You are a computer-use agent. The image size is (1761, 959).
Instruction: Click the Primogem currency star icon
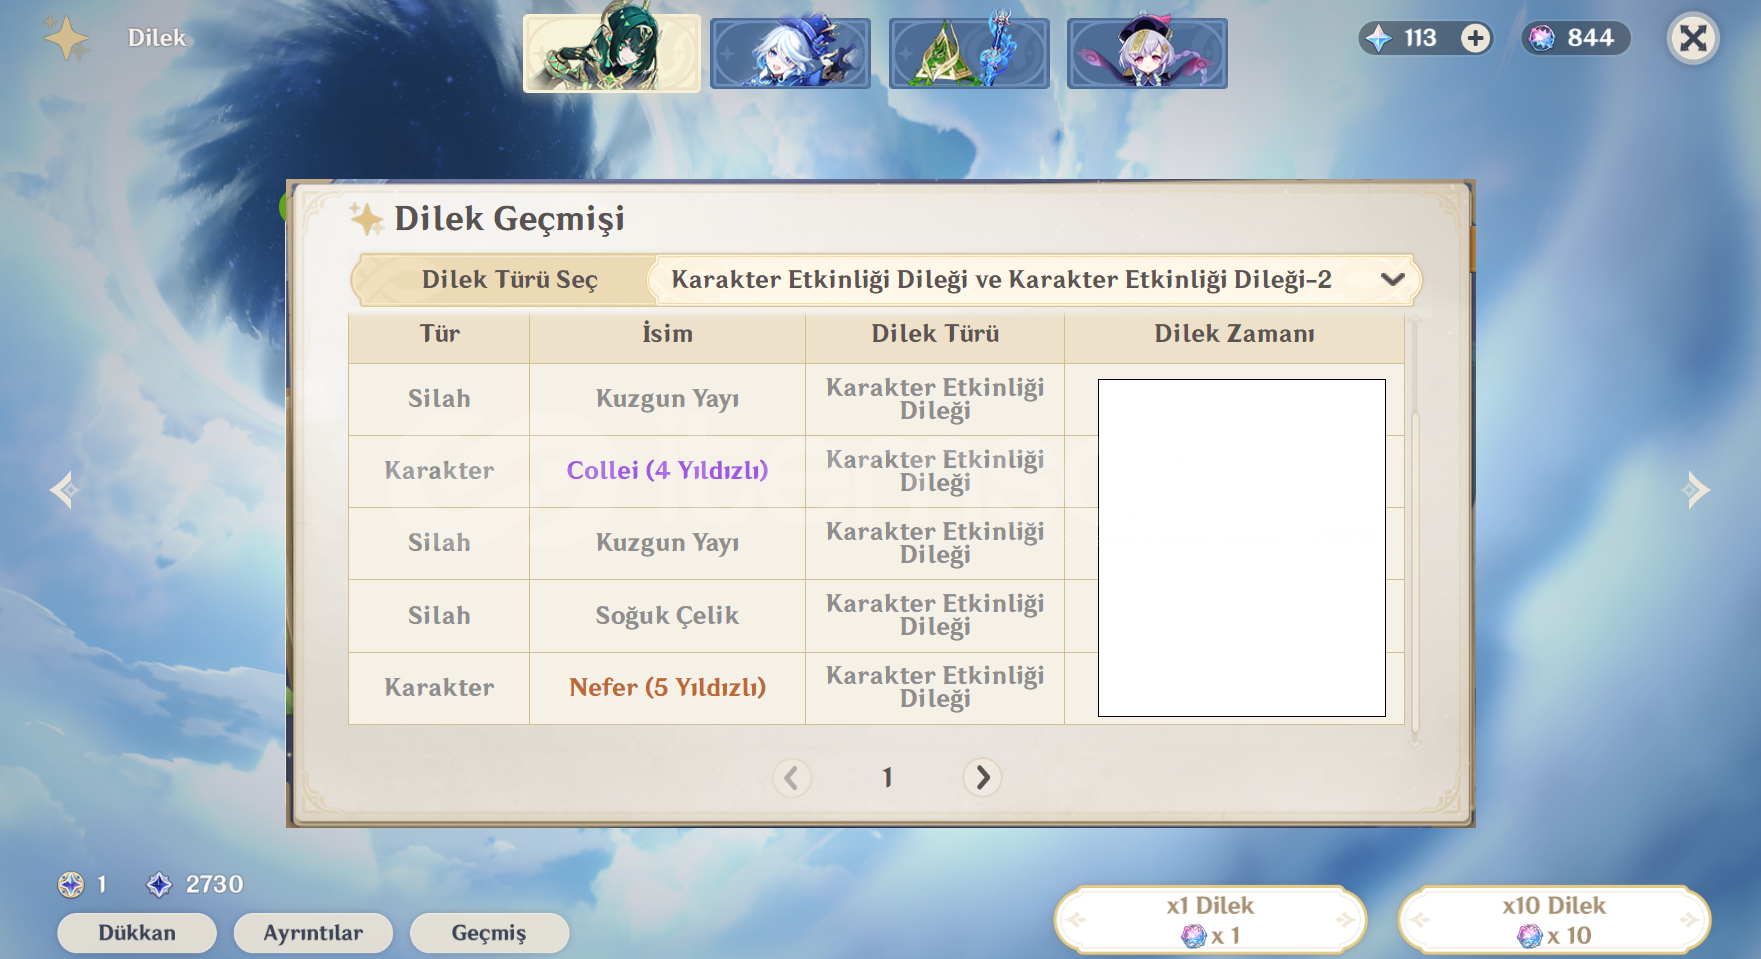click(x=1379, y=38)
